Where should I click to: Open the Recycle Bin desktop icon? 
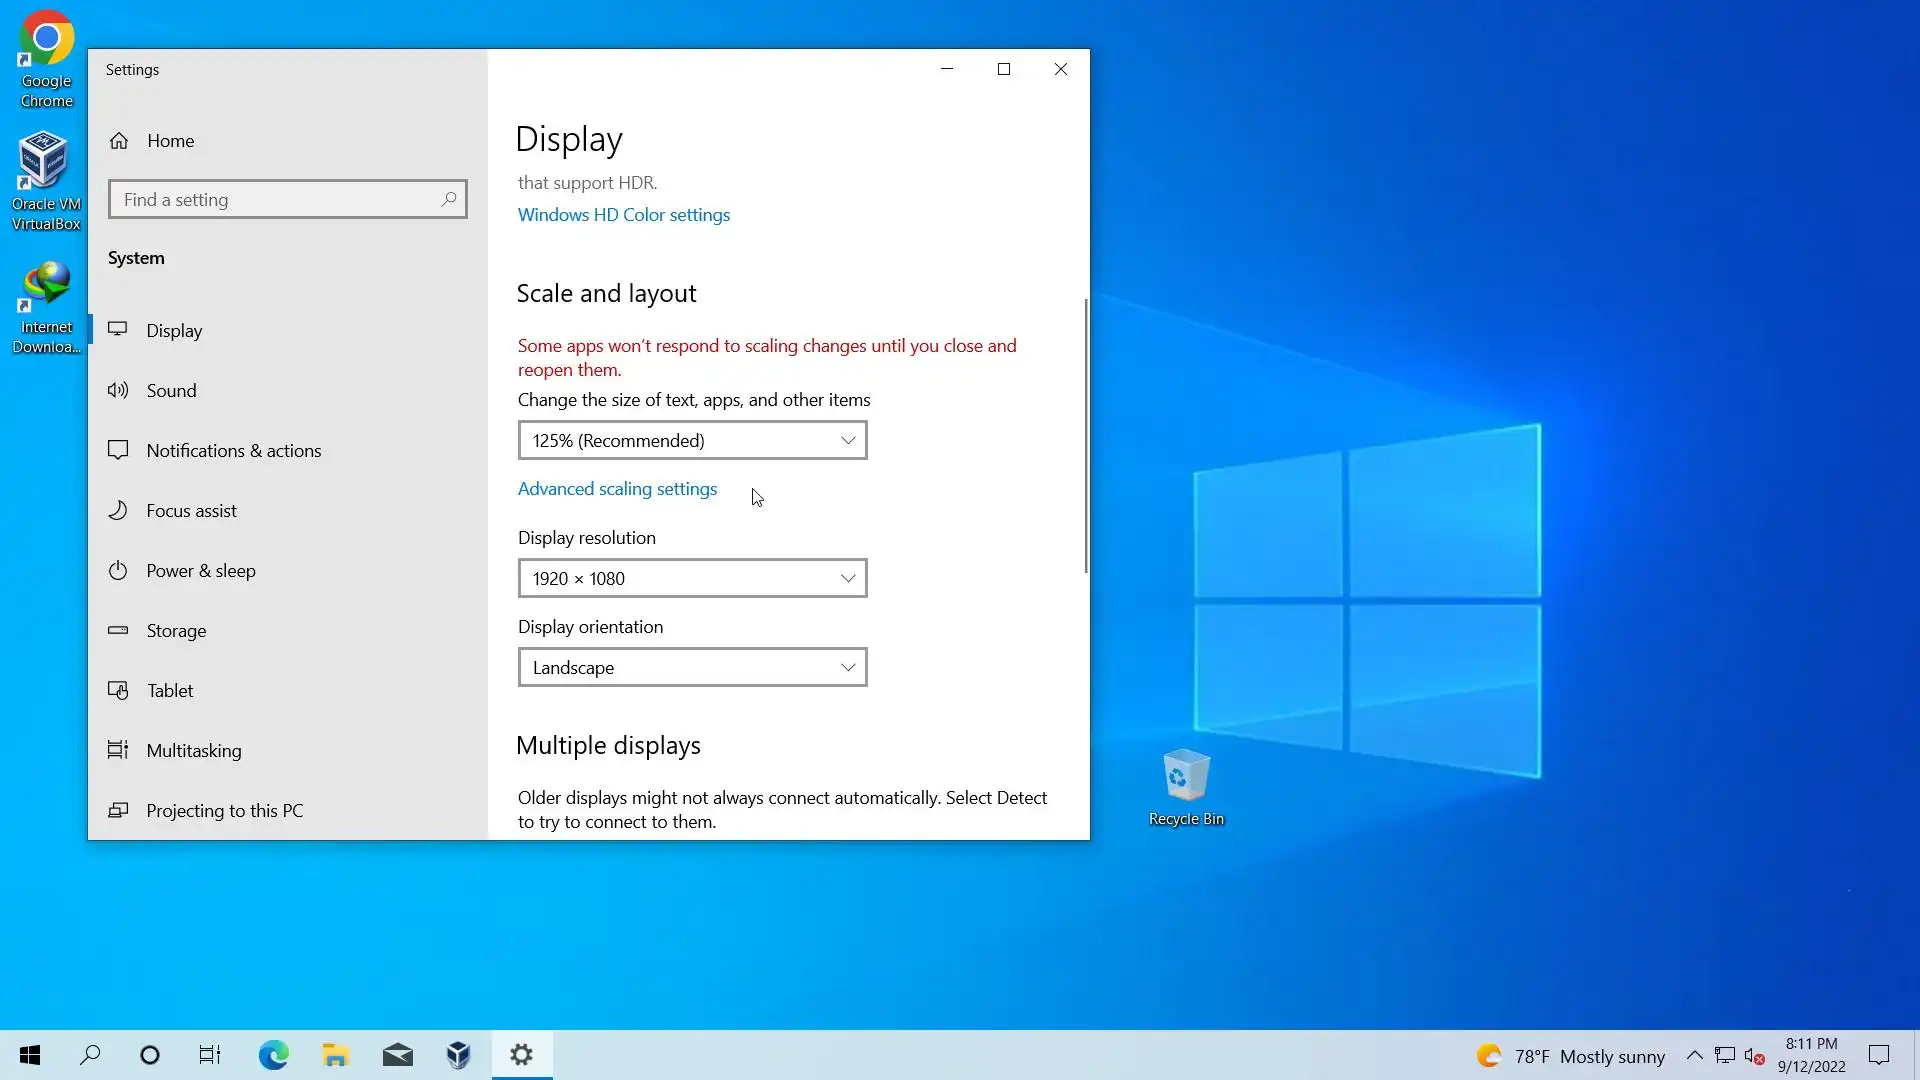[1186, 787]
